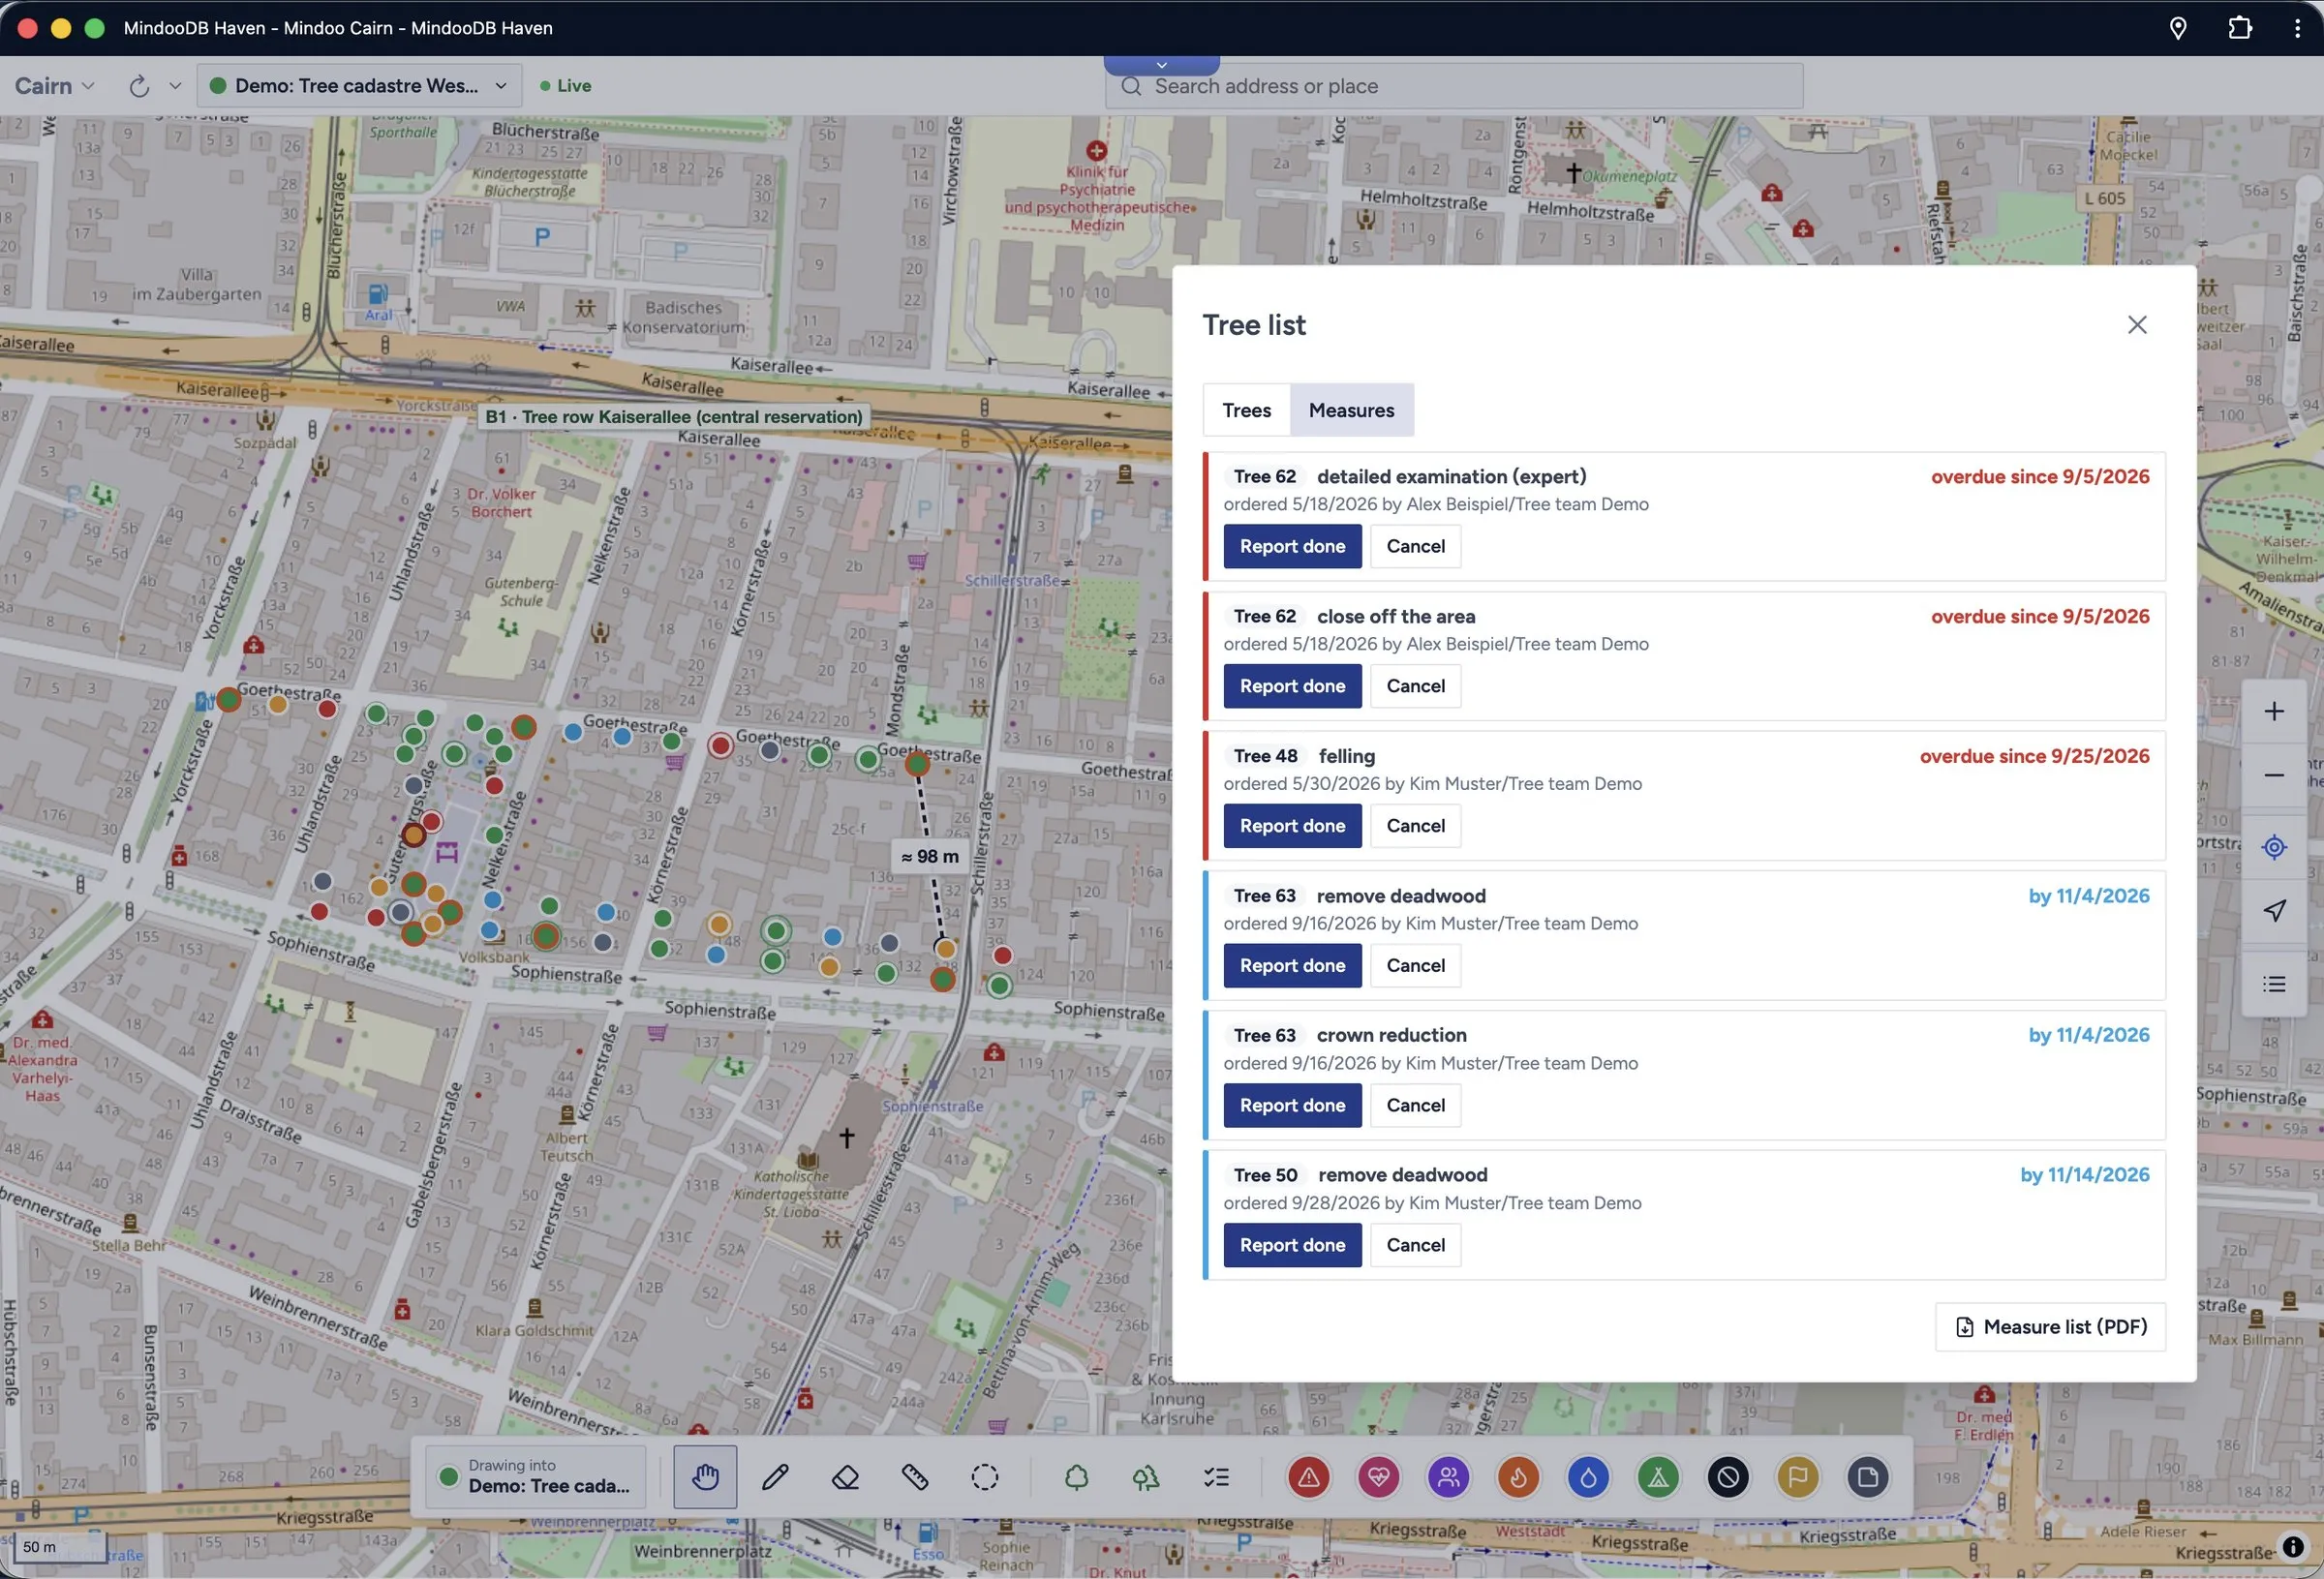Click the Search address or place field
Image resolution: width=2324 pixels, height=1579 pixels.
pos(1454,86)
